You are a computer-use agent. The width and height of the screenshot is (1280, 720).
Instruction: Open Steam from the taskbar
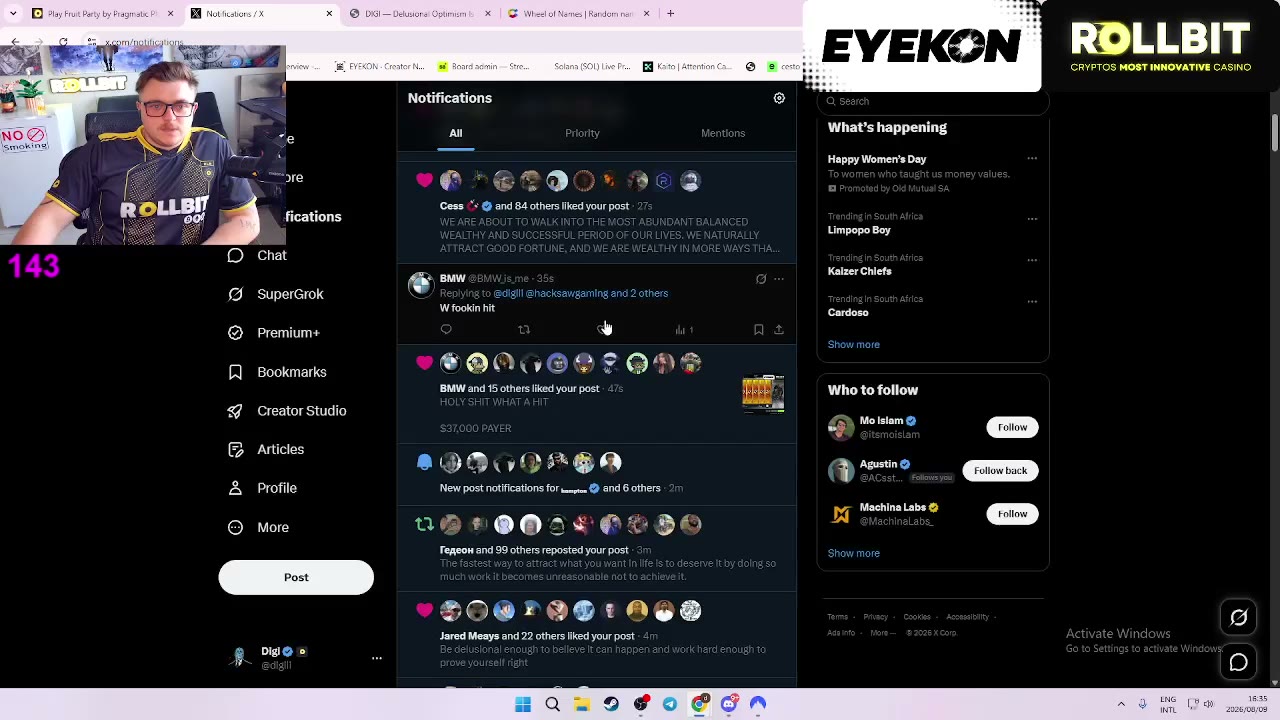(611, 704)
